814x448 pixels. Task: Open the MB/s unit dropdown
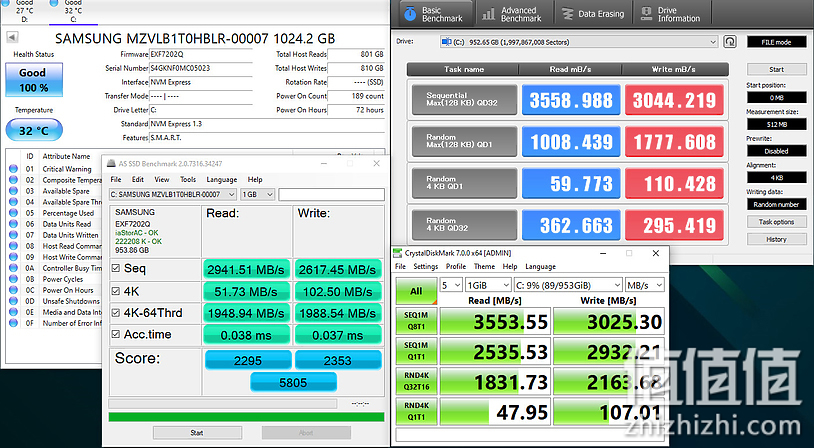644,285
